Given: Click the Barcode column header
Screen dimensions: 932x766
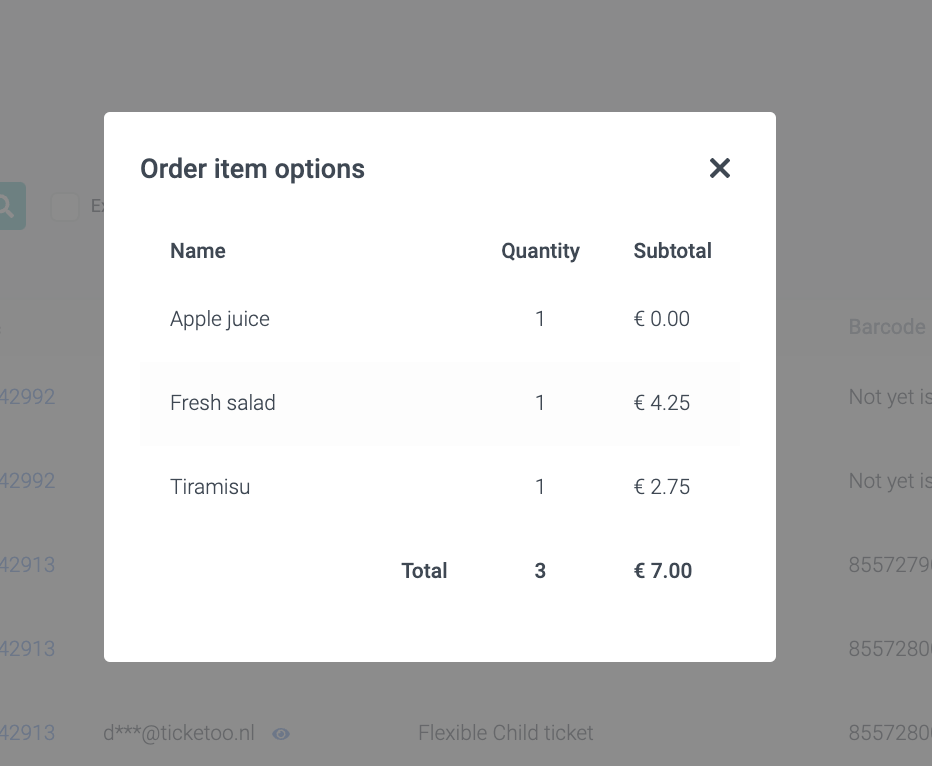Looking at the screenshot, I should [x=887, y=327].
